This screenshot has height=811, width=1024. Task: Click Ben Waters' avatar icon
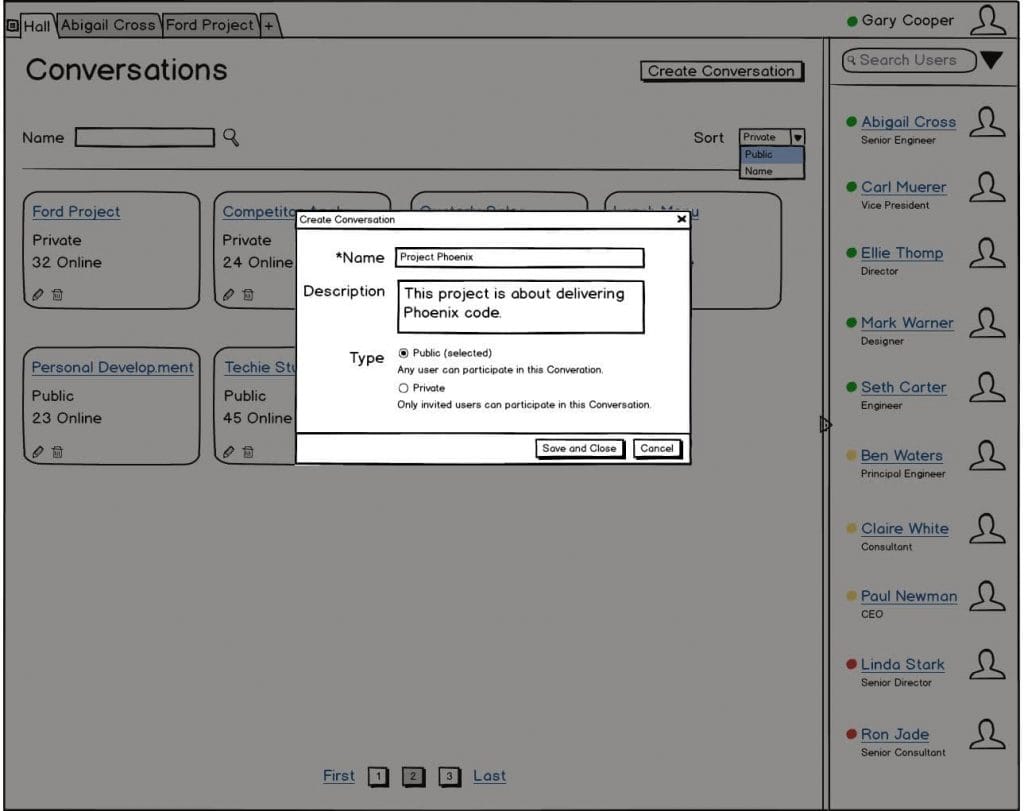987,455
